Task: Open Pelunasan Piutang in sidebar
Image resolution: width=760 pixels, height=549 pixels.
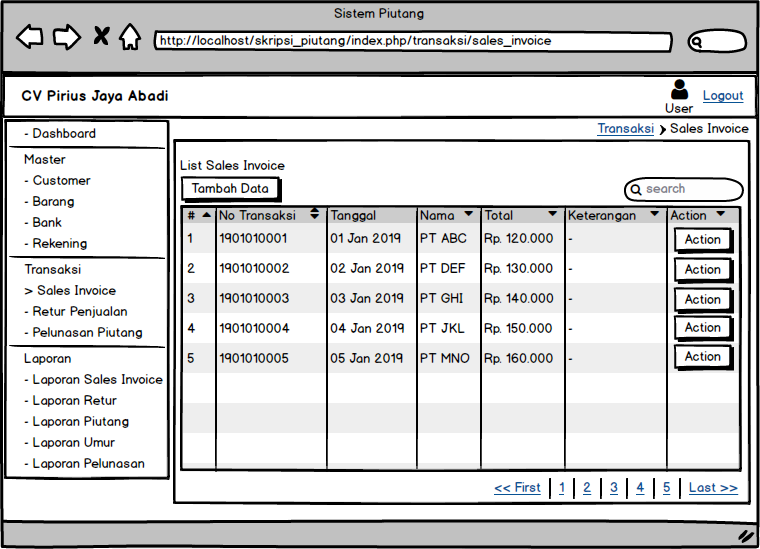Action: pos(83,332)
